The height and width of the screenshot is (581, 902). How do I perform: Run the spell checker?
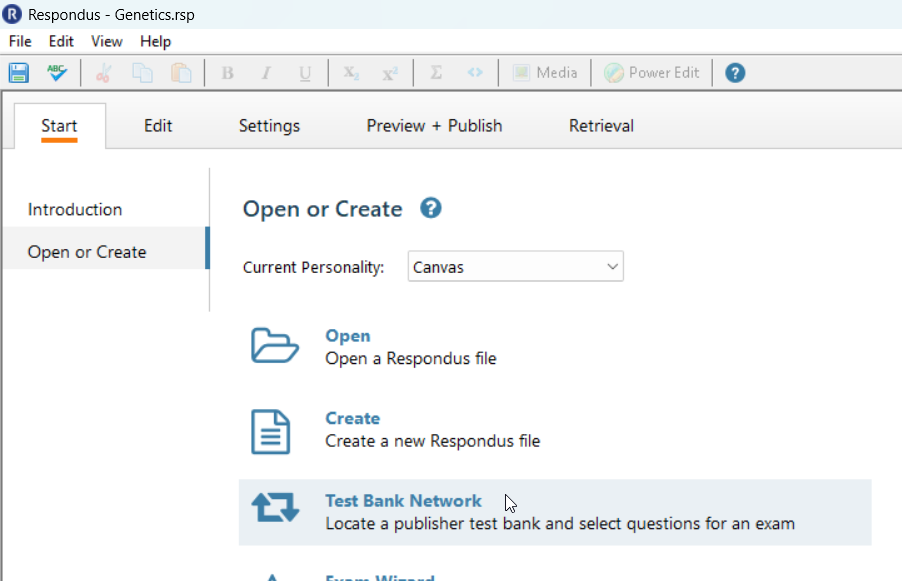(x=57, y=72)
